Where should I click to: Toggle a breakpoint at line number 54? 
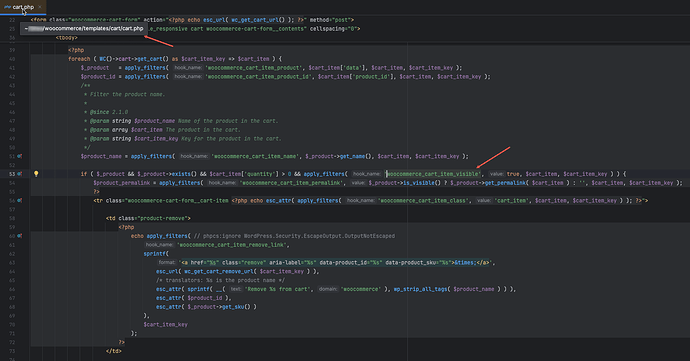12,183
